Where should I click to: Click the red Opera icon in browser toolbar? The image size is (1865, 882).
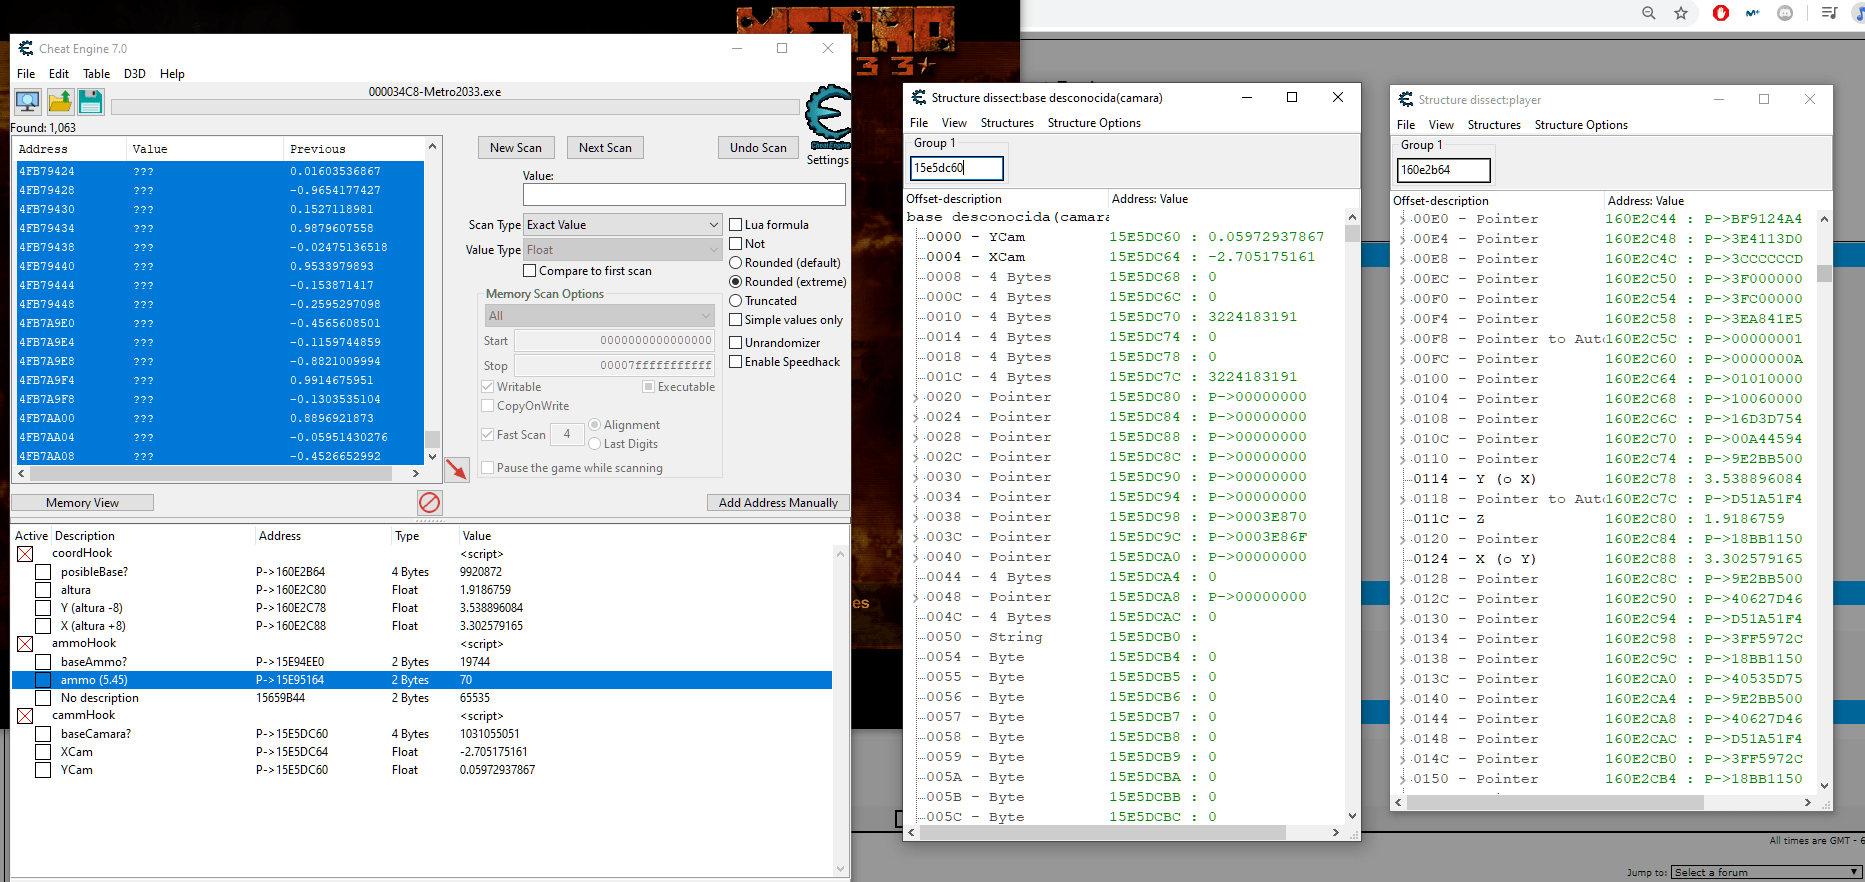(1721, 13)
